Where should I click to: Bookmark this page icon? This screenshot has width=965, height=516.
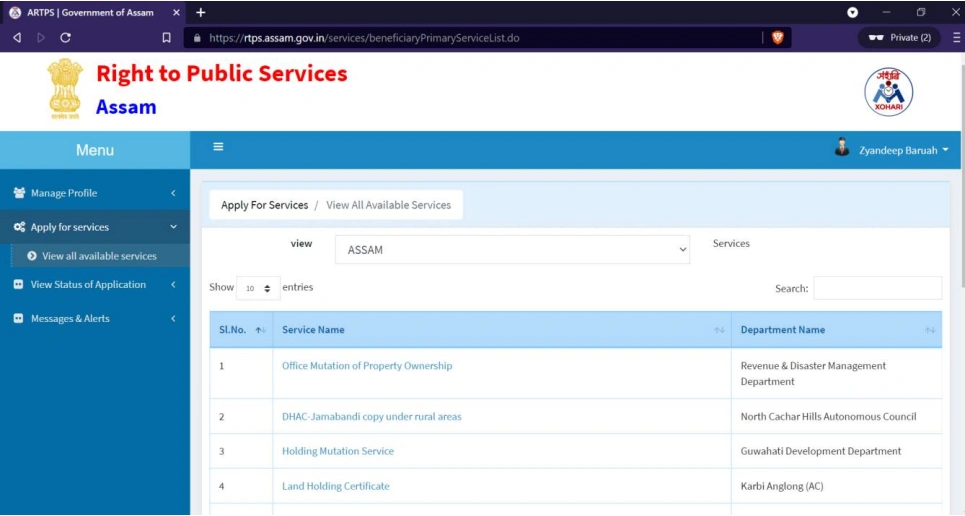pos(166,38)
